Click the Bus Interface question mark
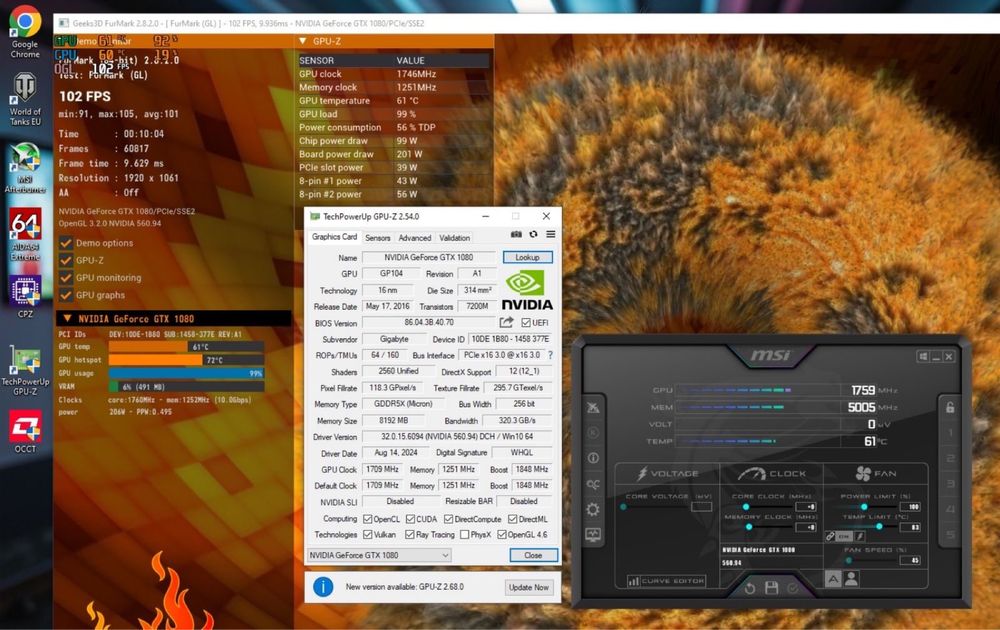This screenshot has height=630, width=1000. pyautogui.click(x=550, y=355)
